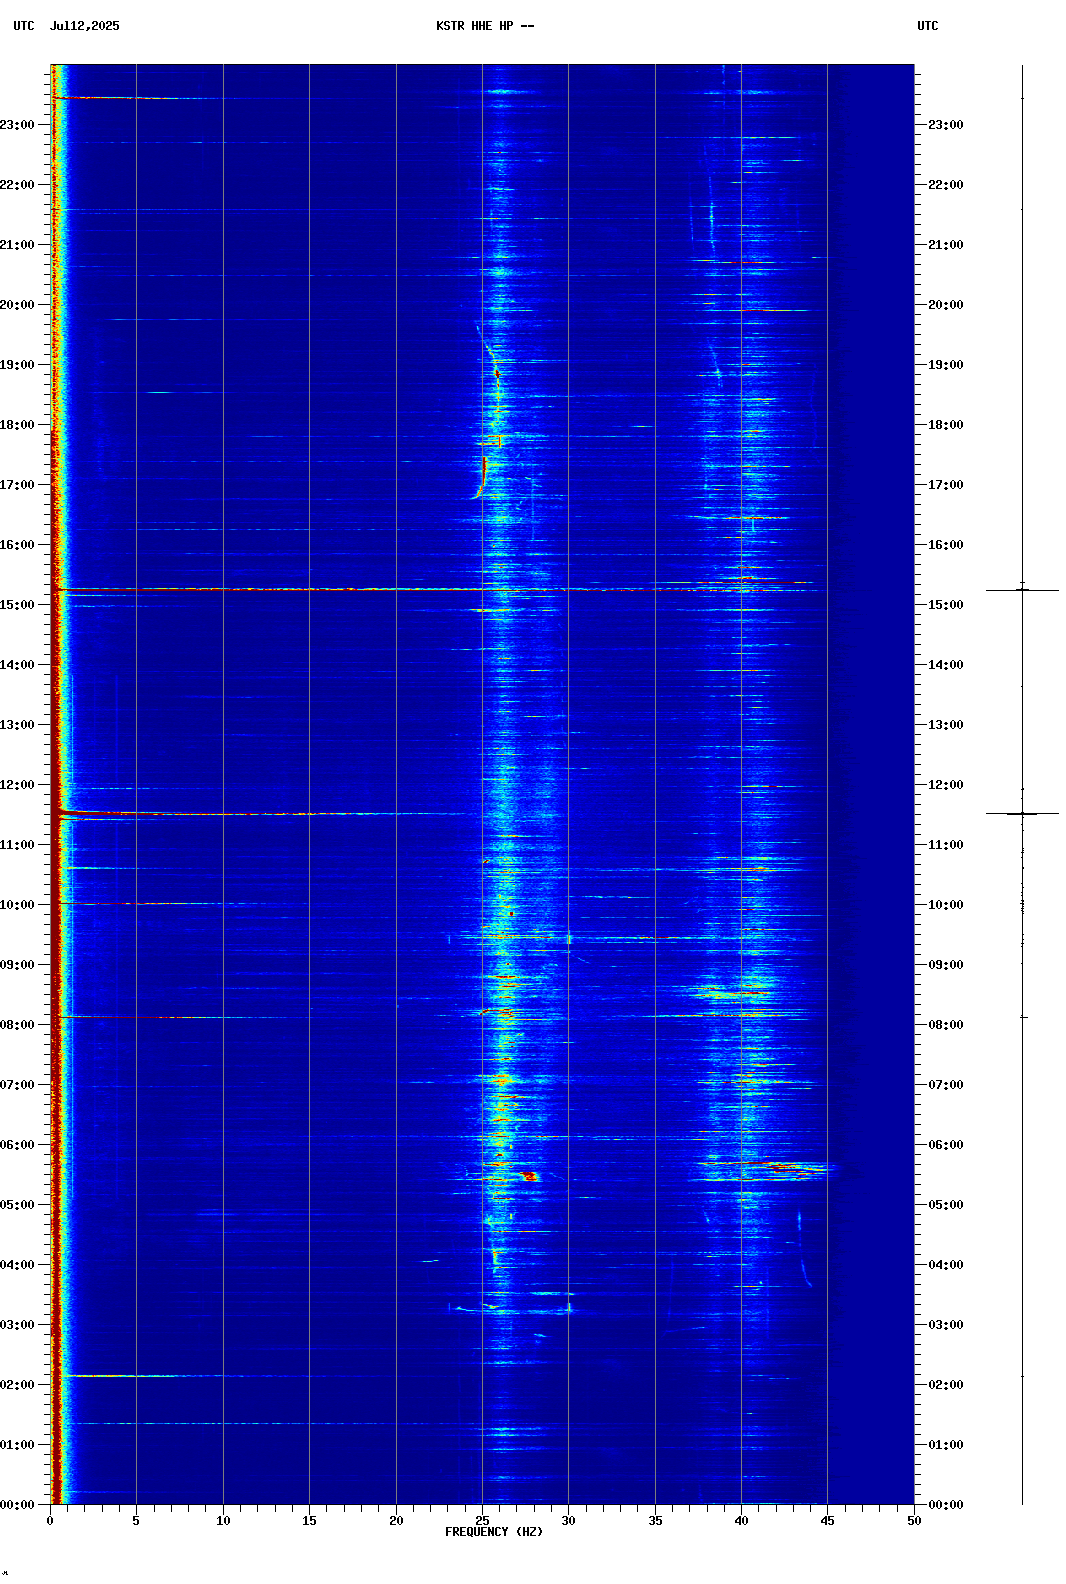Select the '20' frequency tick label
Viewport: 1066px width, 1584px height.
[396, 1521]
